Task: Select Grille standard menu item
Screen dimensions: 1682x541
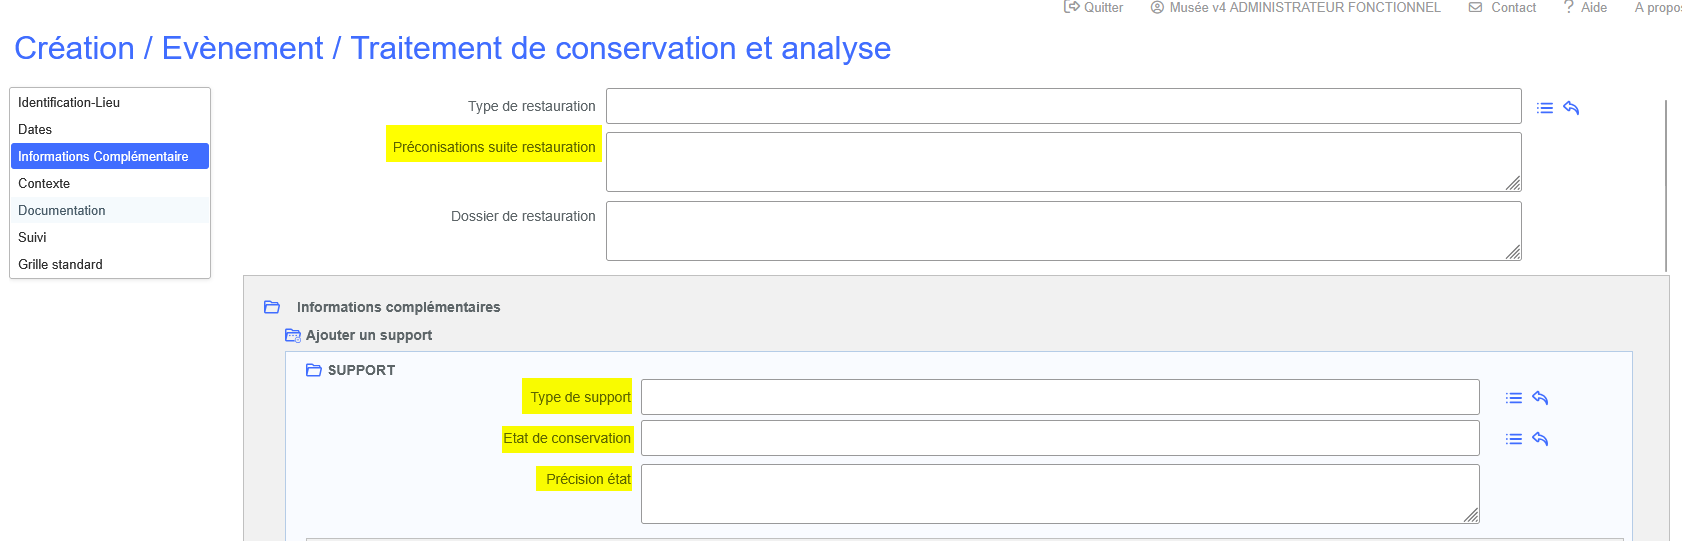Action: [60, 264]
